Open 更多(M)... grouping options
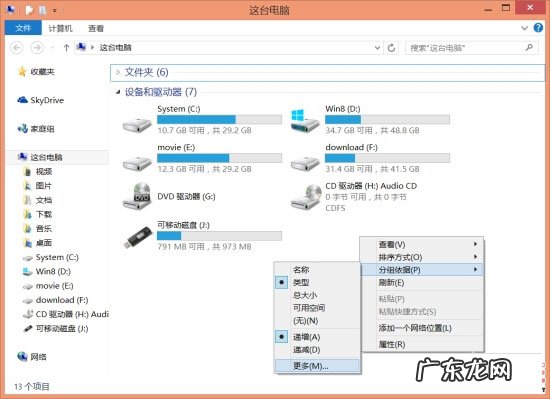 point(317,366)
